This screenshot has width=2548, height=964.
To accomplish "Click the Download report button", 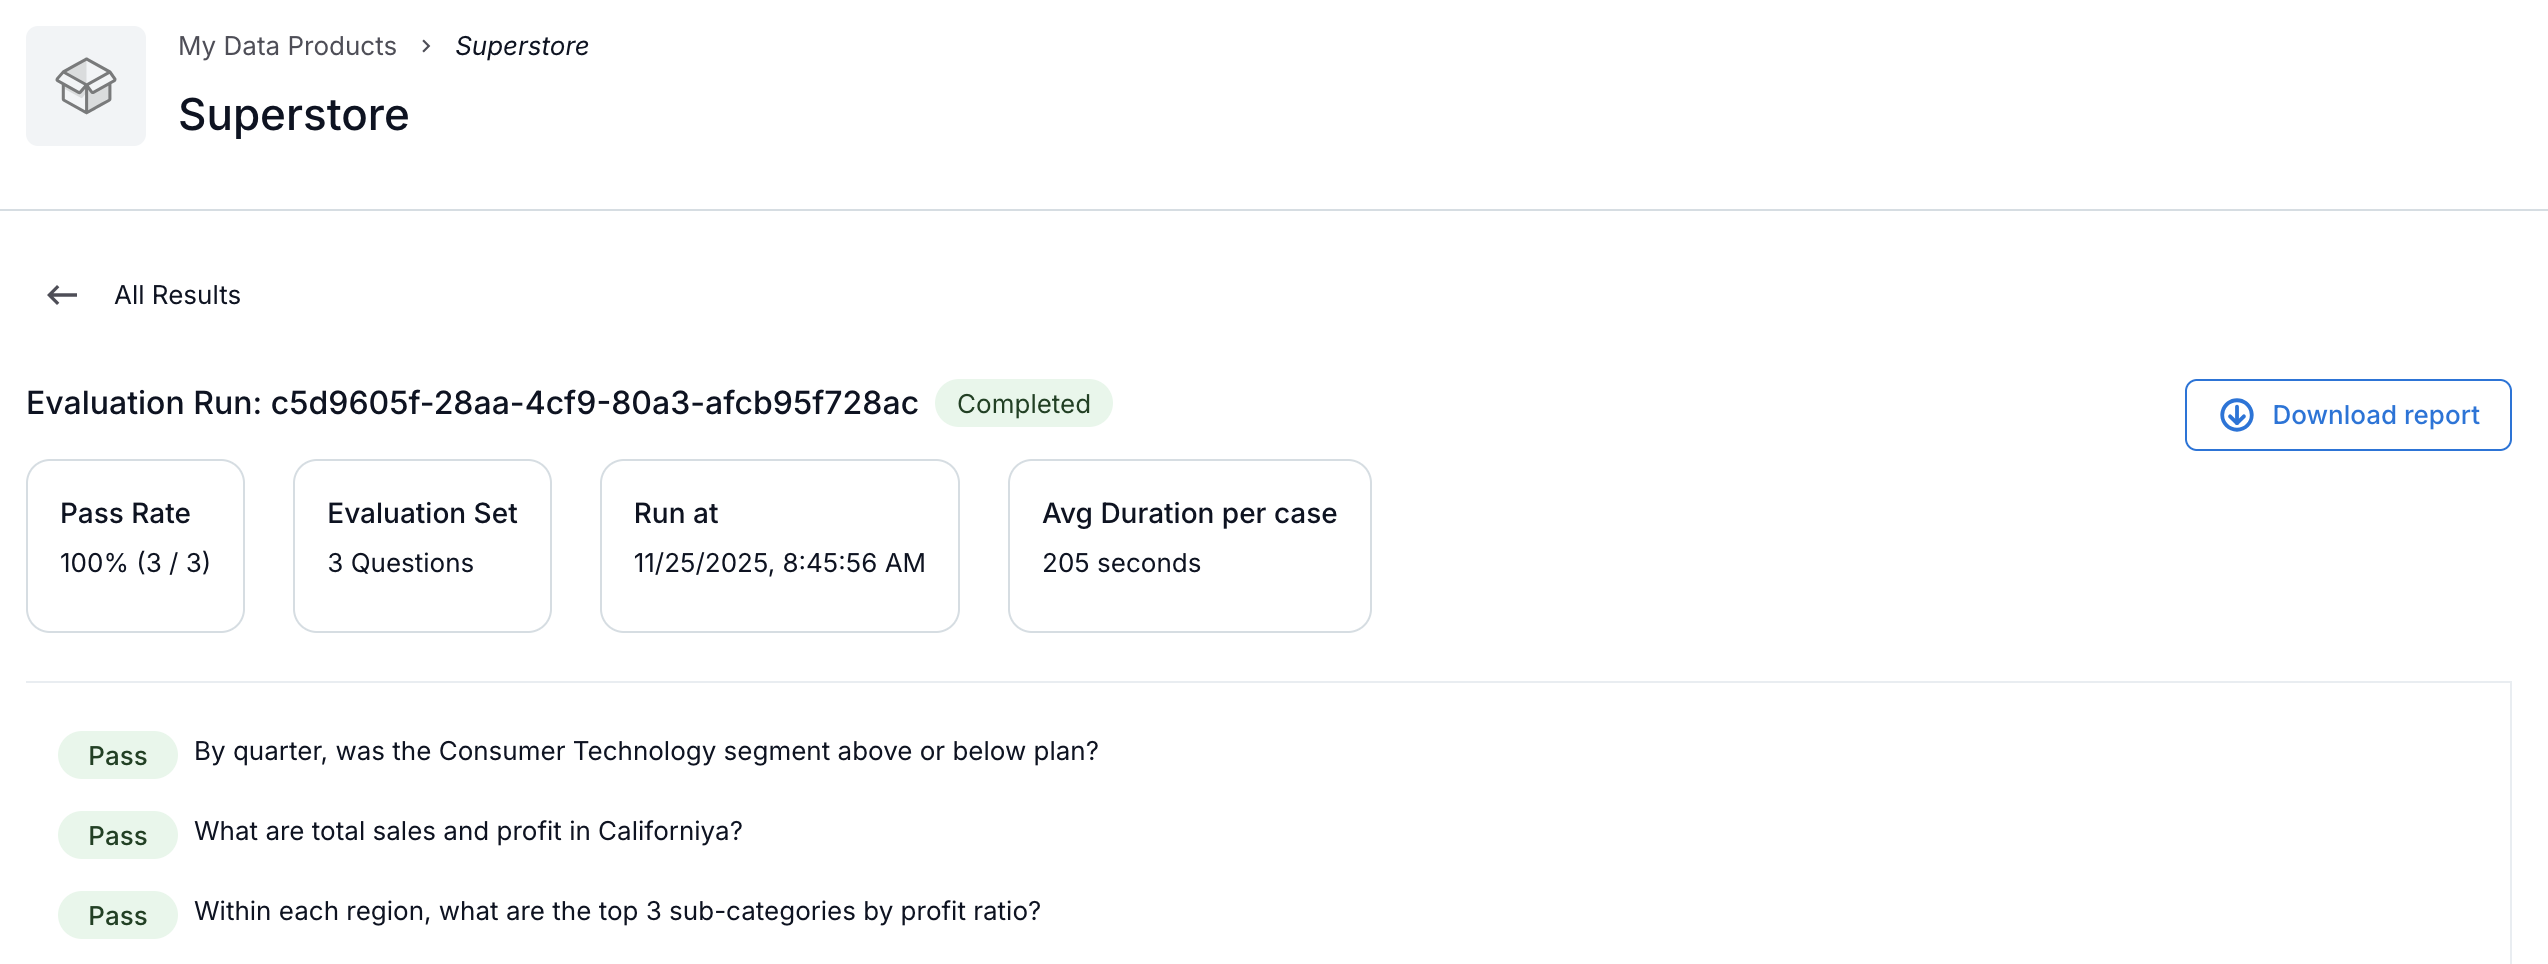I will (x=2347, y=414).
